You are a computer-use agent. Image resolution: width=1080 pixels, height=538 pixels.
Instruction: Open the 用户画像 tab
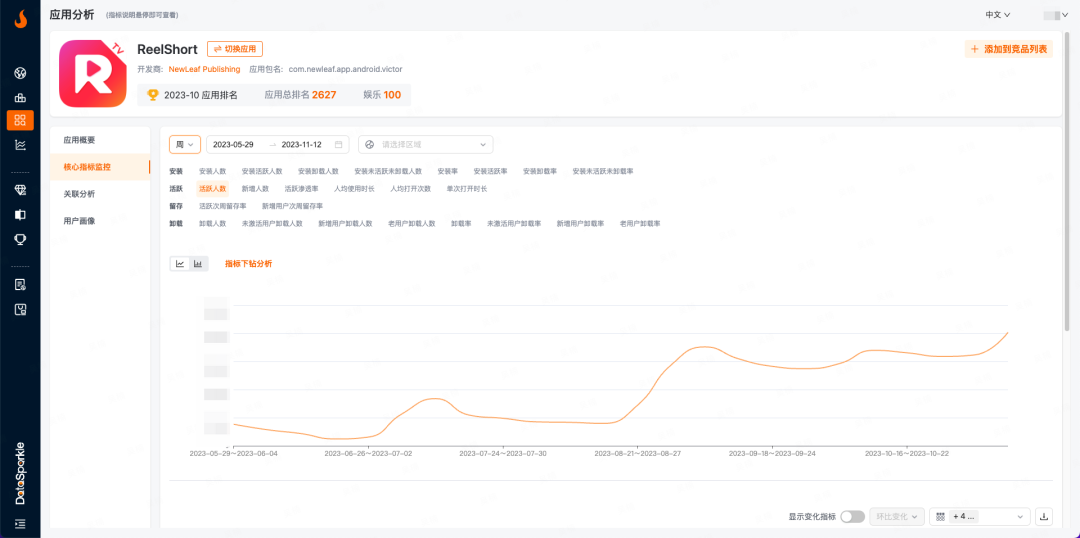[79, 220]
